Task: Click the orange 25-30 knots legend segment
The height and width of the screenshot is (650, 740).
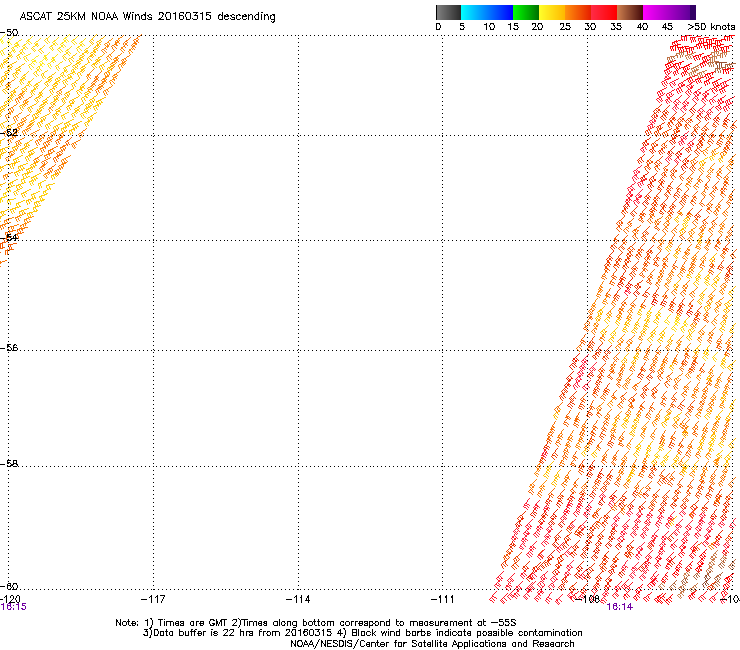Action: (x=578, y=12)
